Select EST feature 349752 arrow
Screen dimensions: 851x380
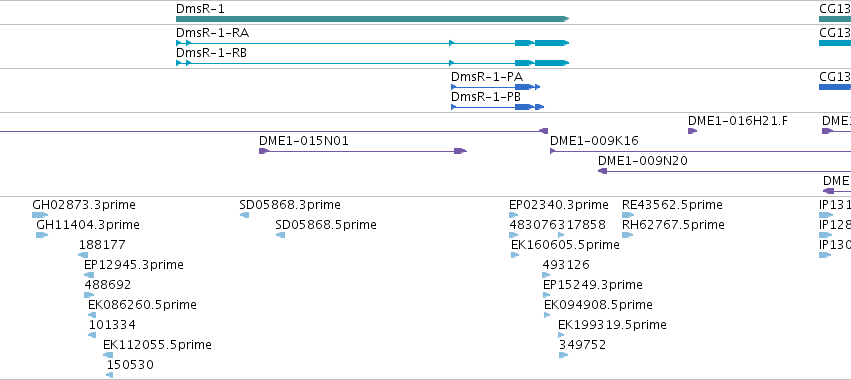[x=563, y=355]
